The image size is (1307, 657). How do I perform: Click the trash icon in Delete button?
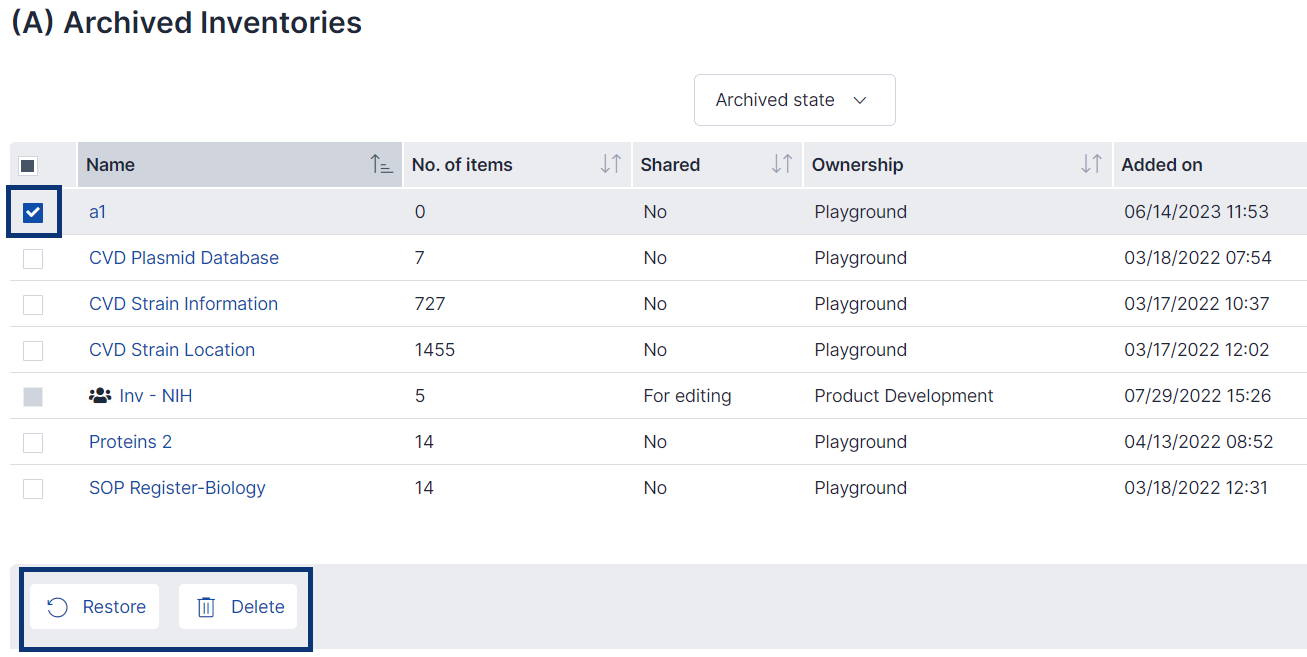[207, 606]
